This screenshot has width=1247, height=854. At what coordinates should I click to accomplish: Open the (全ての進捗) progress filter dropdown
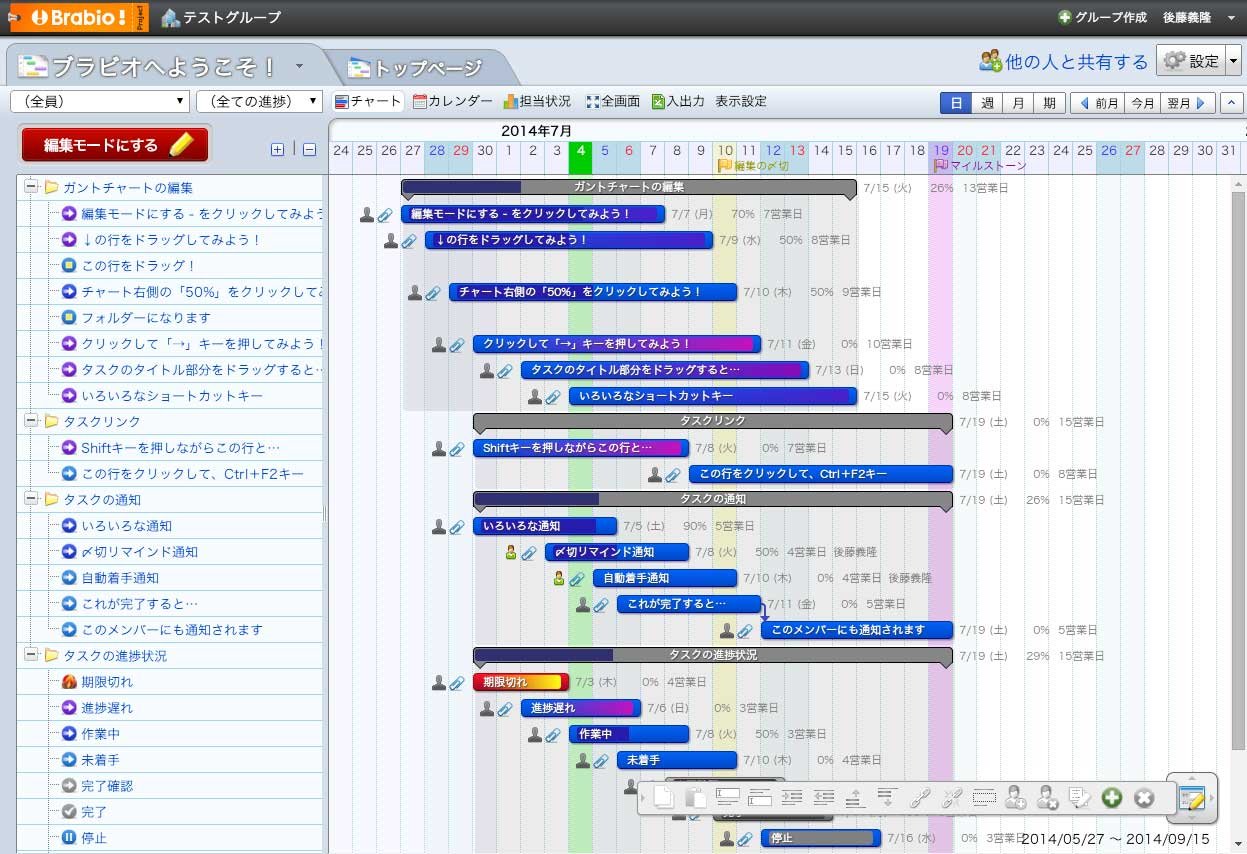tap(260, 101)
